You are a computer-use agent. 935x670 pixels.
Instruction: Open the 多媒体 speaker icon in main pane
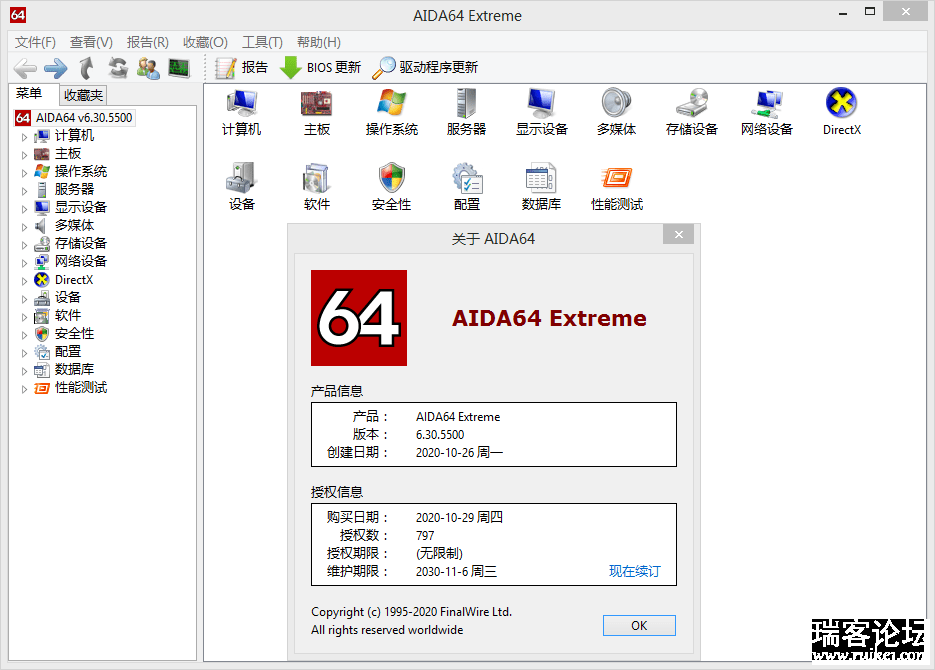(617, 113)
